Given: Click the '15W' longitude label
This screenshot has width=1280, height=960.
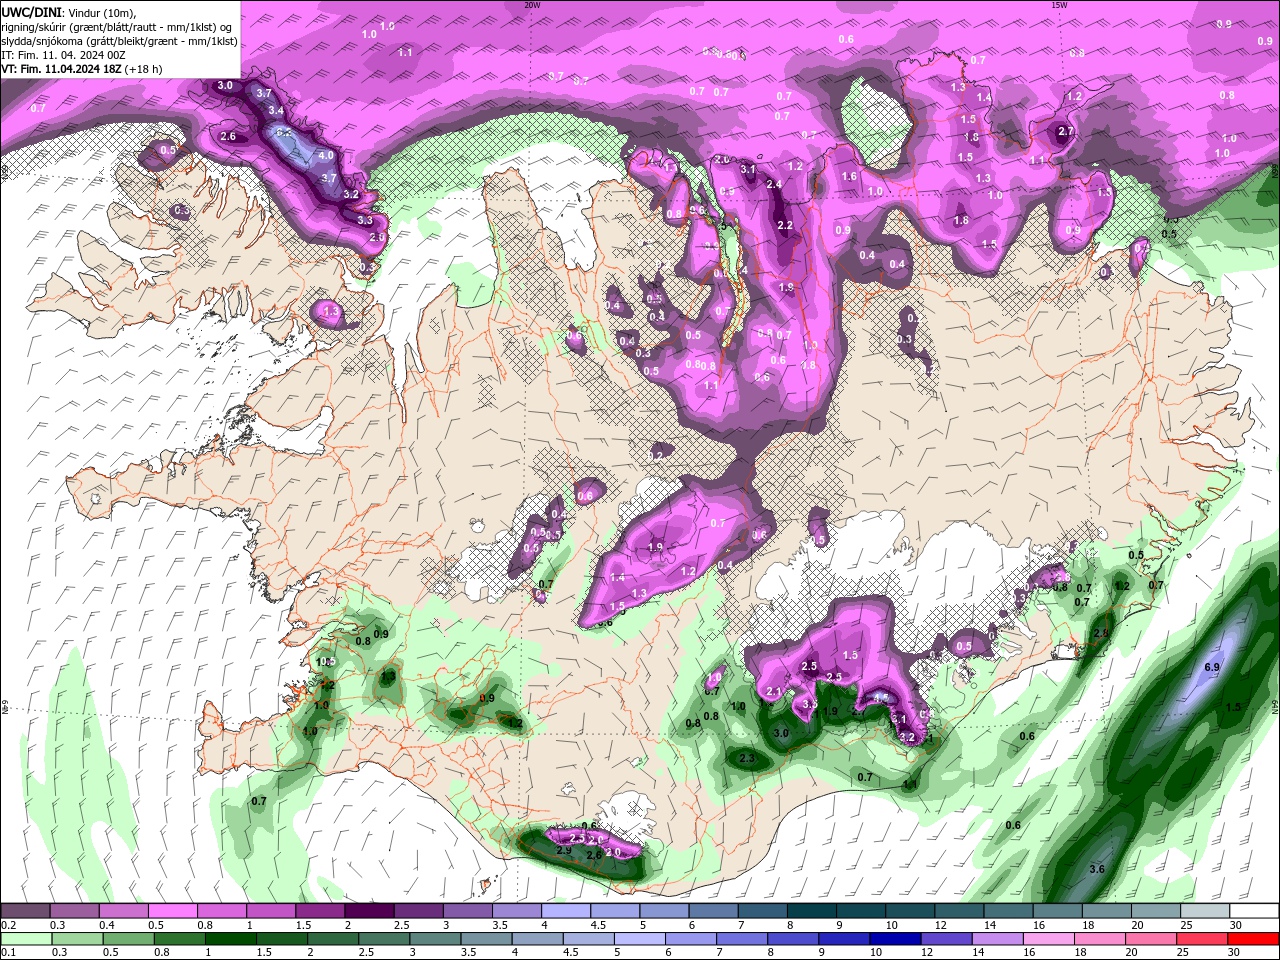Looking at the screenshot, I should pyautogui.click(x=1059, y=5).
